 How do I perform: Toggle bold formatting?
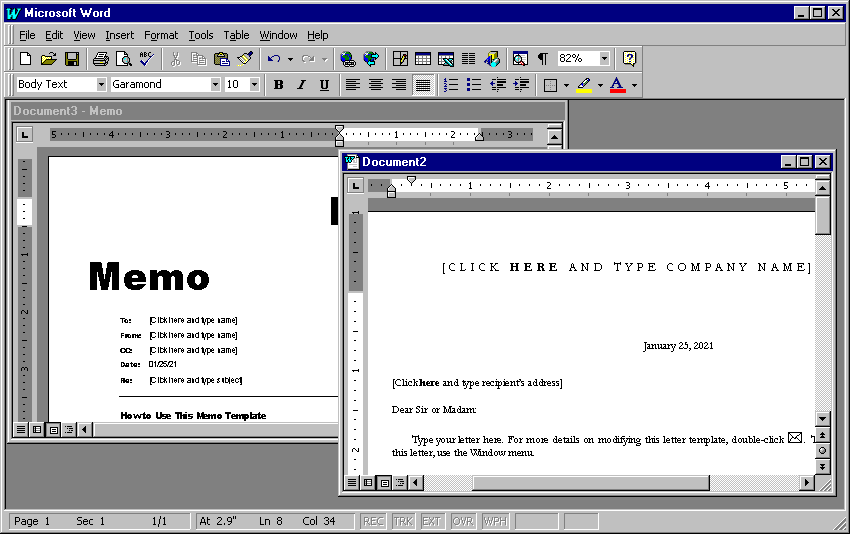279,85
